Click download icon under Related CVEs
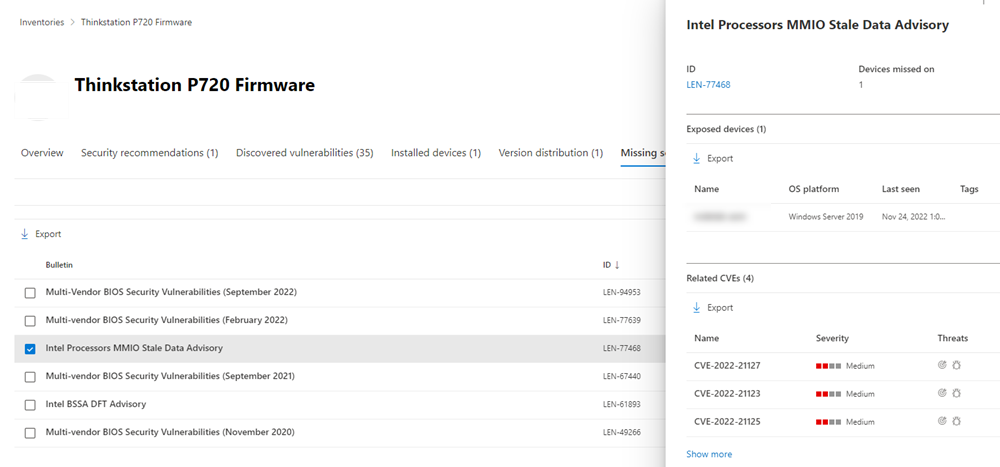This screenshot has width=1000, height=467. (x=696, y=308)
